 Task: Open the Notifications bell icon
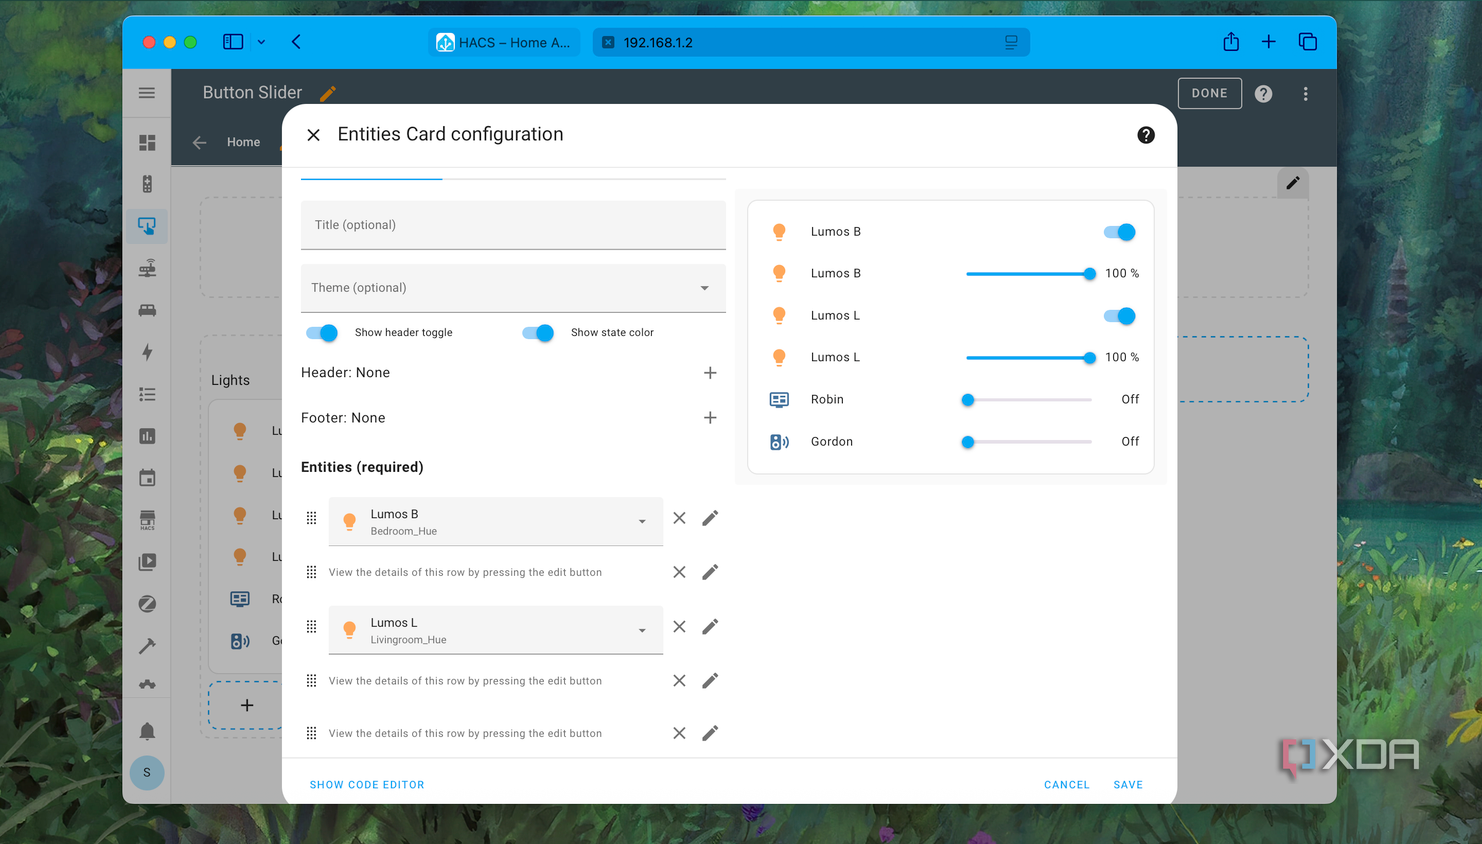147,731
